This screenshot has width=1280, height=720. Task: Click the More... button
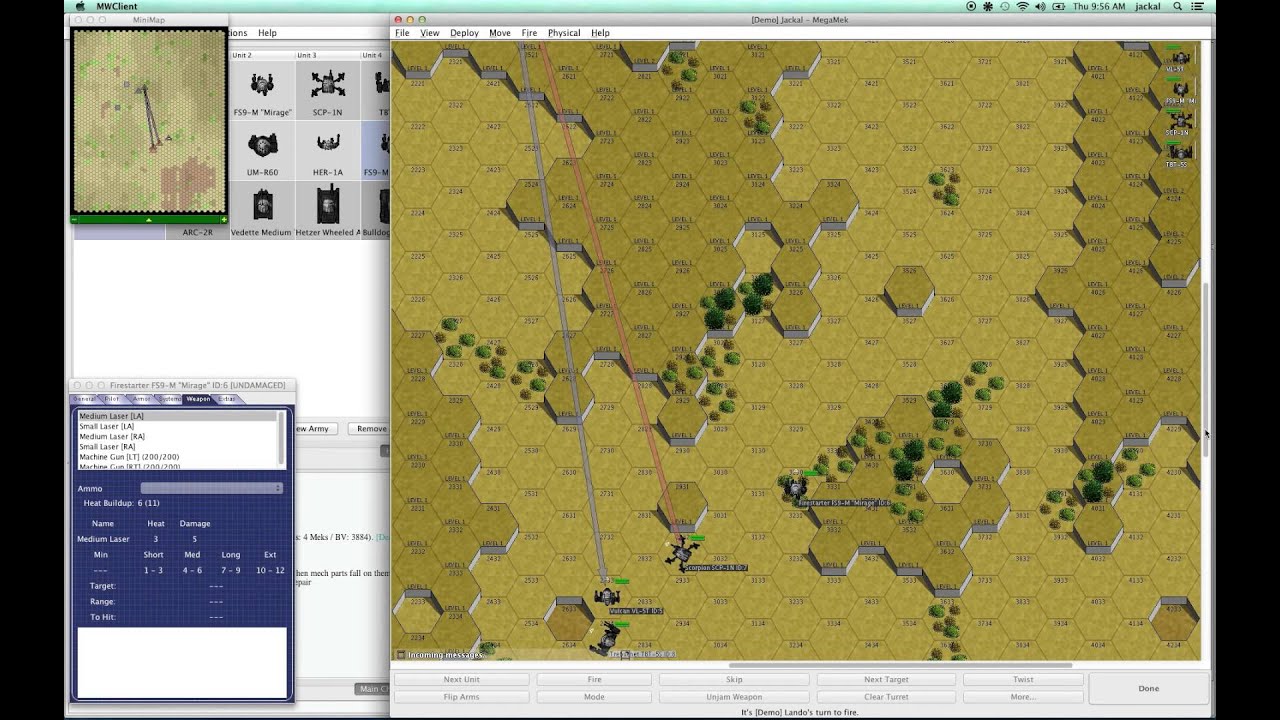(1023, 697)
